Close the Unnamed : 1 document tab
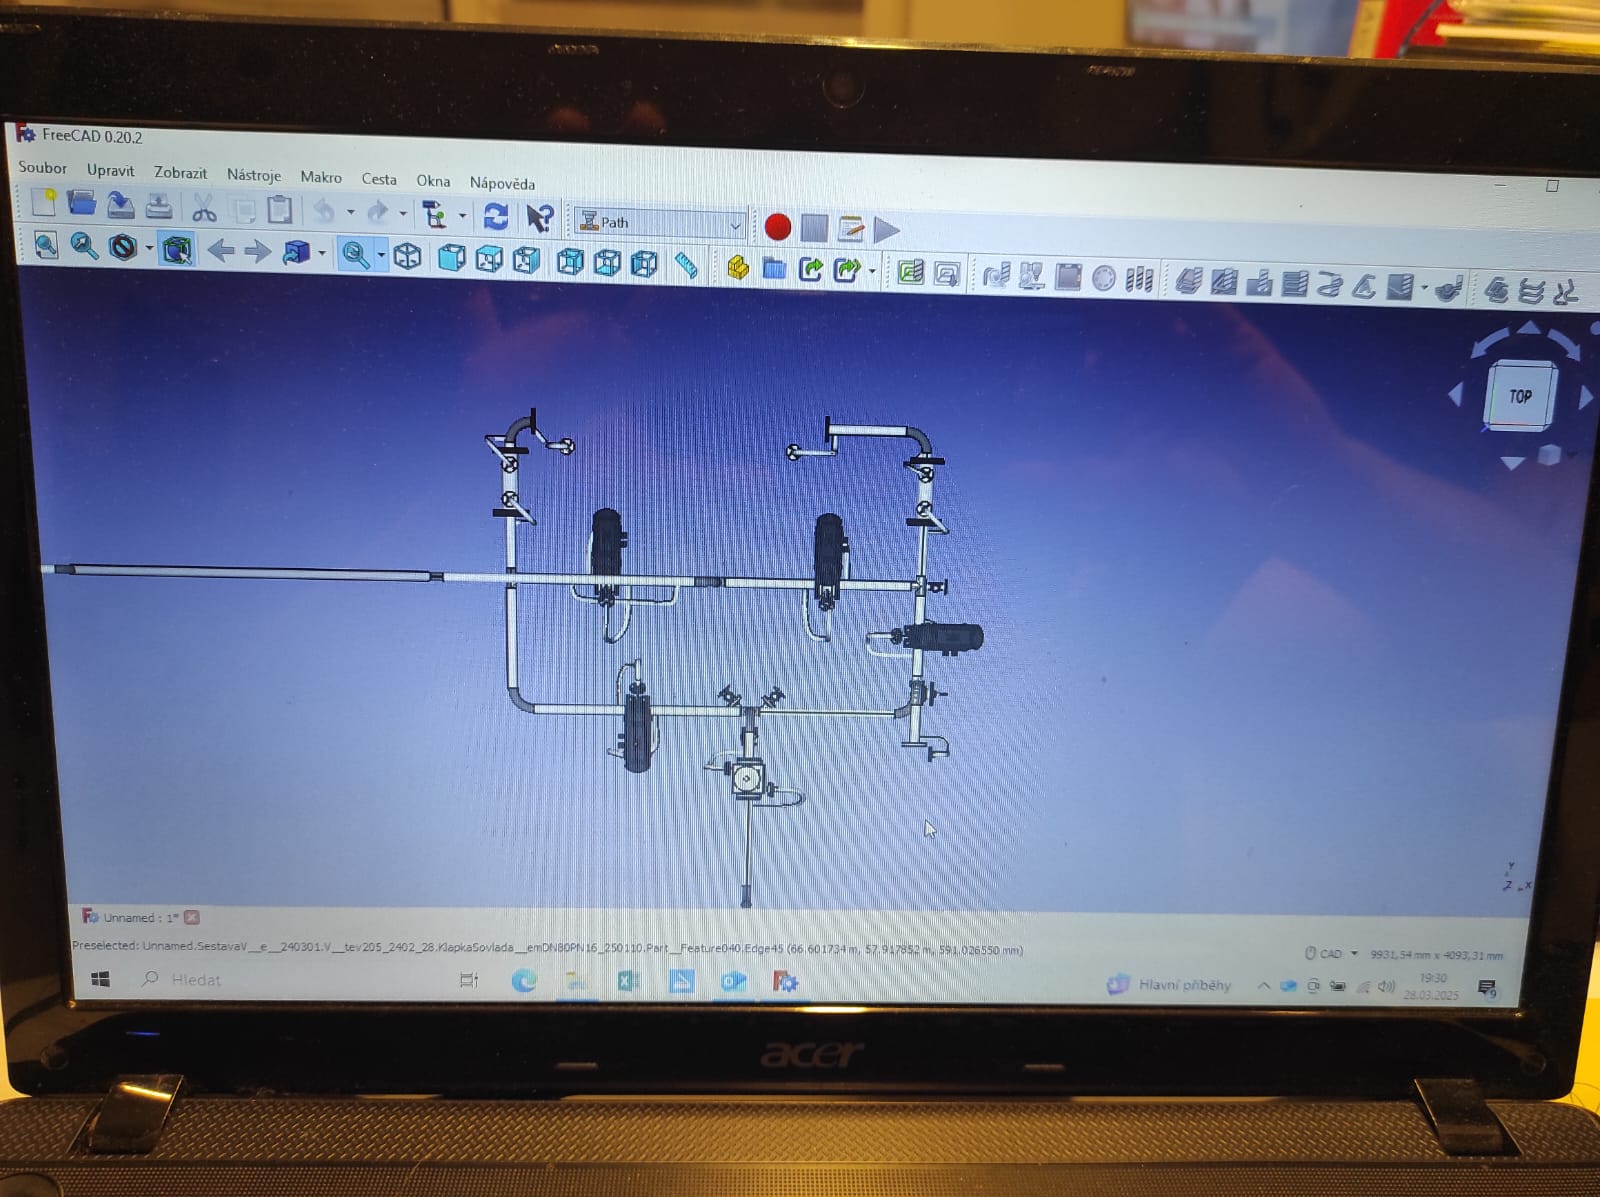This screenshot has height=1197, width=1600. 192,917
